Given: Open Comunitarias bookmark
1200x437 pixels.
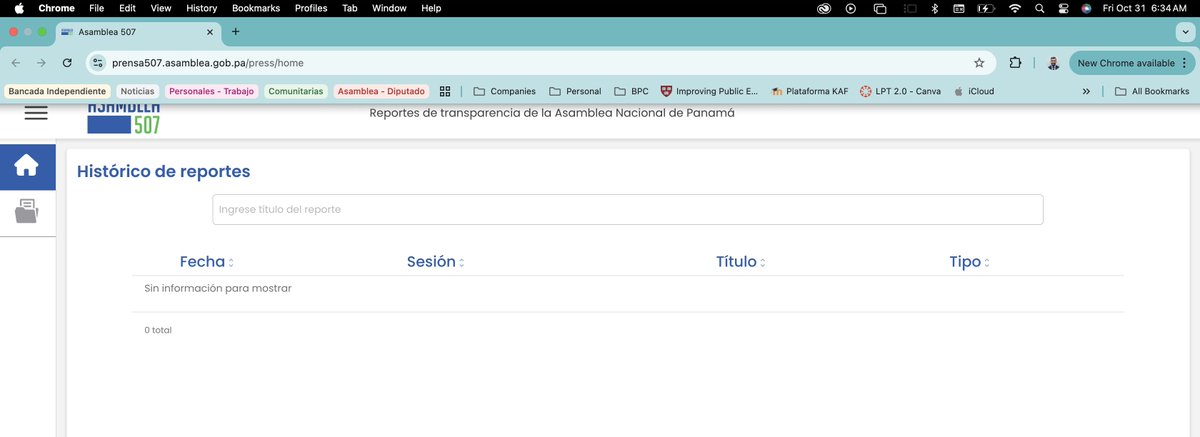Looking at the screenshot, I should (x=296, y=91).
